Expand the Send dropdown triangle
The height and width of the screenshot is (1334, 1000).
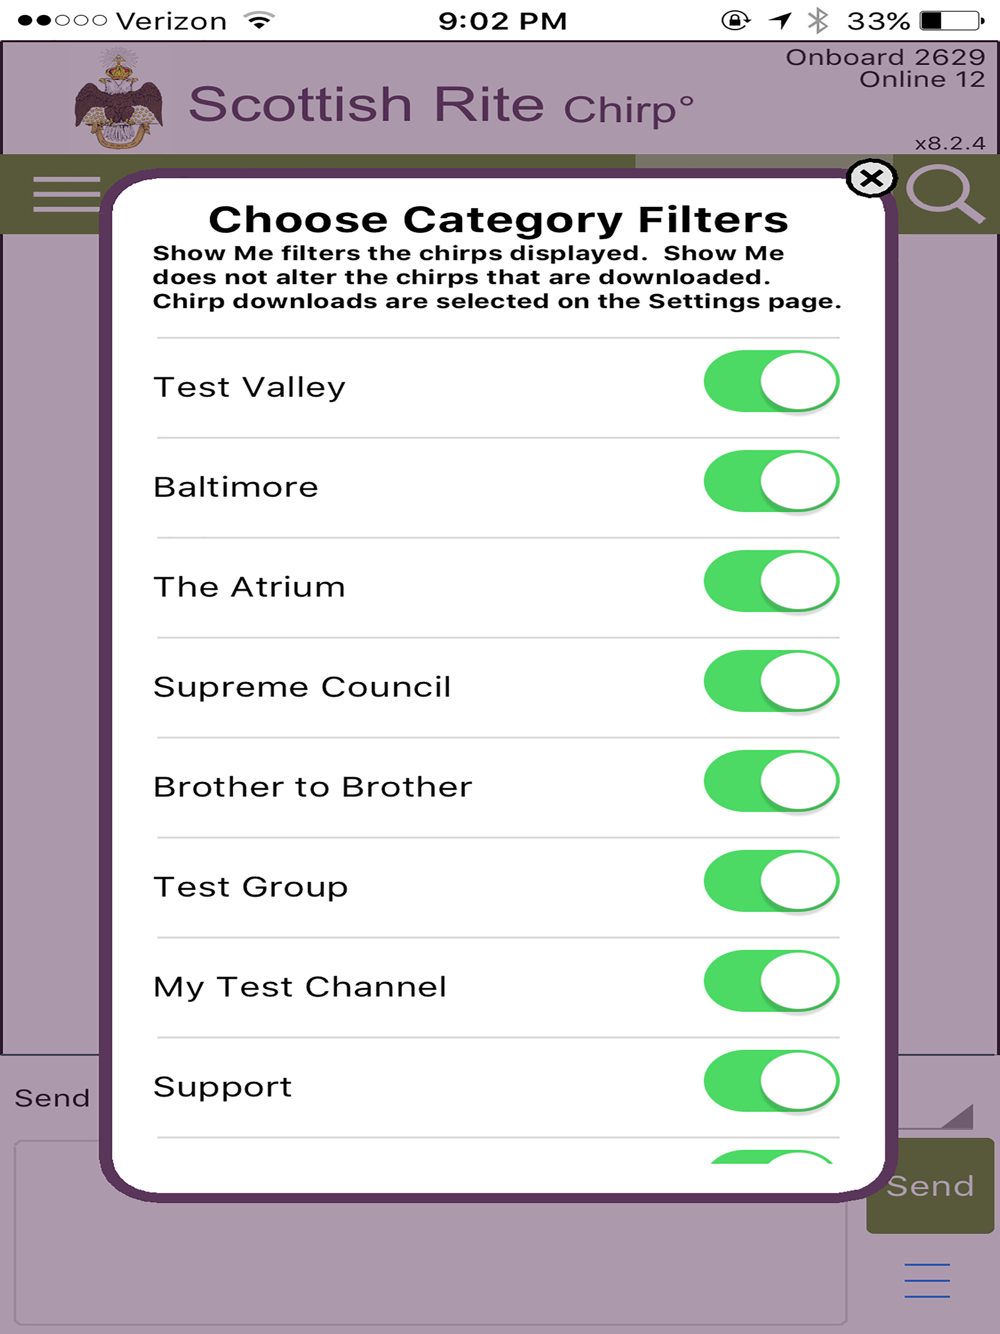click(x=957, y=1117)
